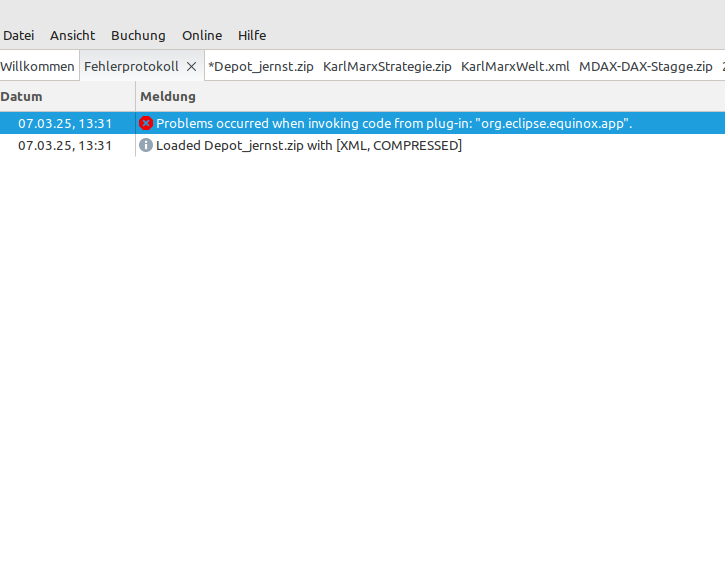Image resolution: width=725 pixels, height=562 pixels.
Task: Select the 'Loaded Depot_jernst.zip with' log message
Action: (308, 145)
